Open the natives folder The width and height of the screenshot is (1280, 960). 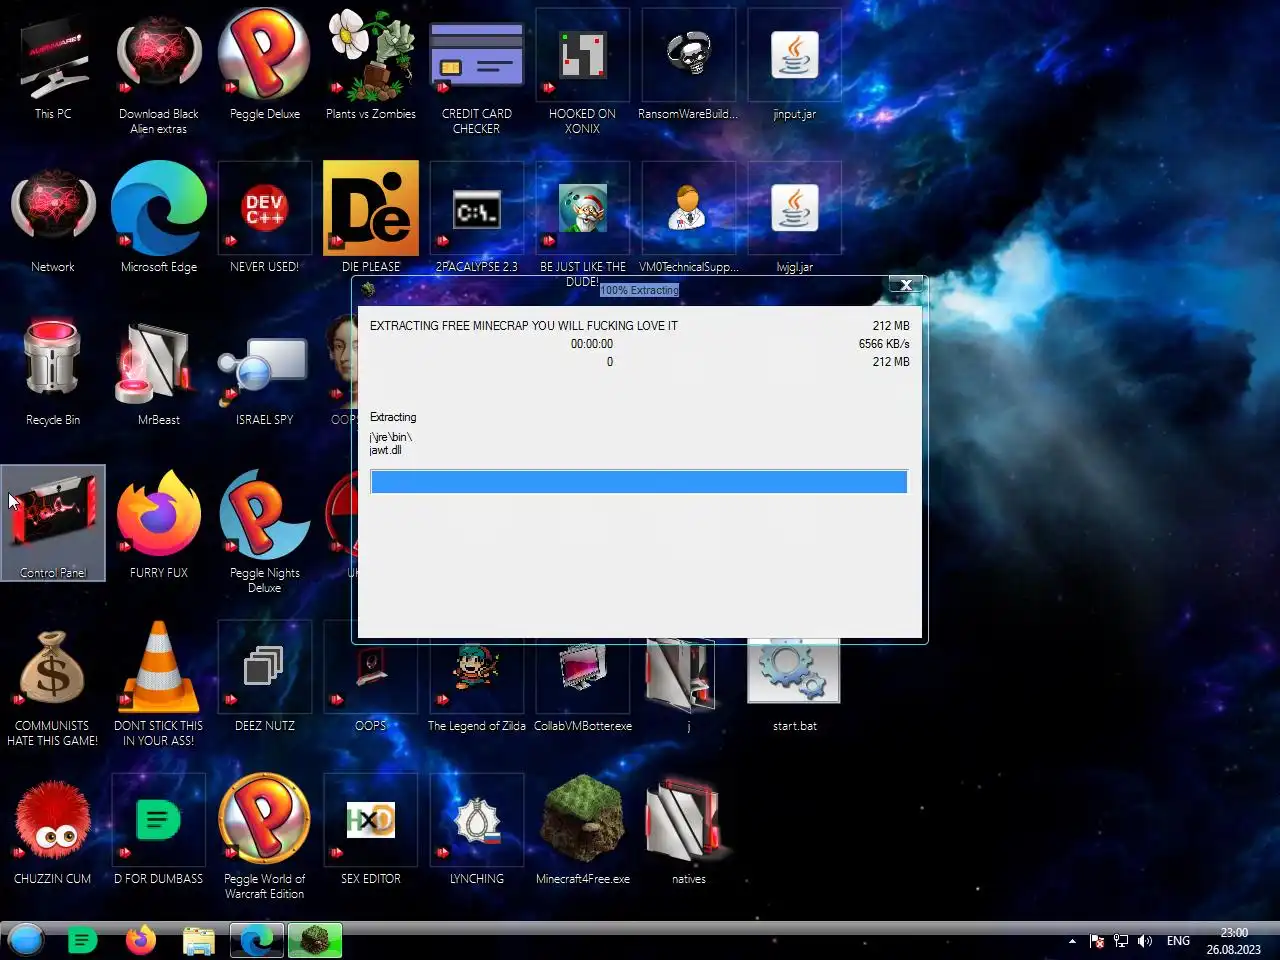pos(689,833)
